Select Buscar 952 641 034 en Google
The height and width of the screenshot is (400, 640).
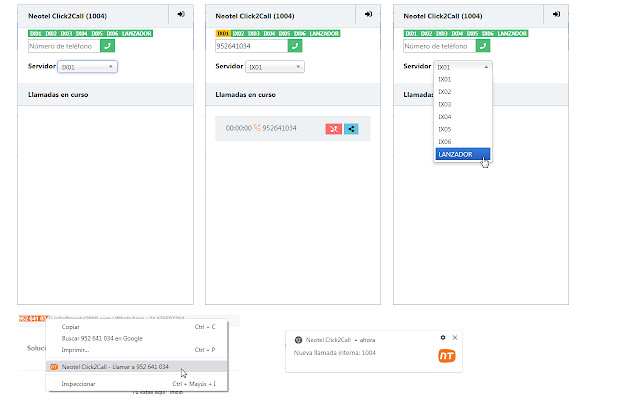click(x=137, y=338)
